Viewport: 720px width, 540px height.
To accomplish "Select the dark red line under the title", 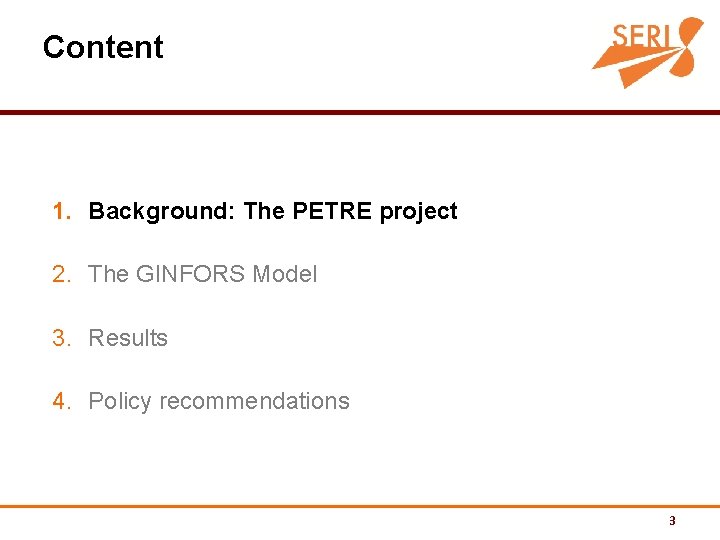I will point(360,112).
